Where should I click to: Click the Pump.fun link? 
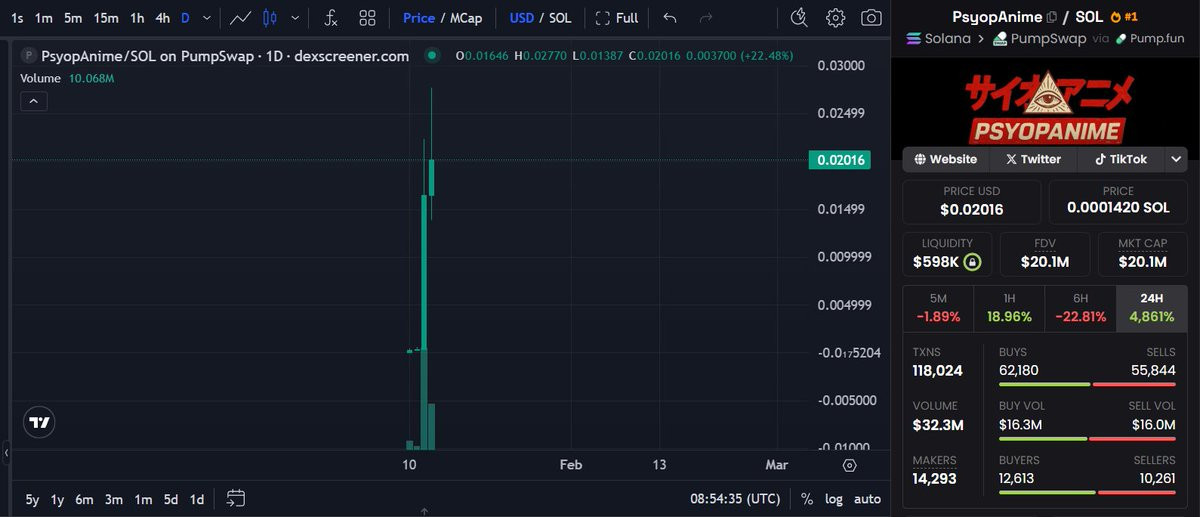tap(1150, 38)
